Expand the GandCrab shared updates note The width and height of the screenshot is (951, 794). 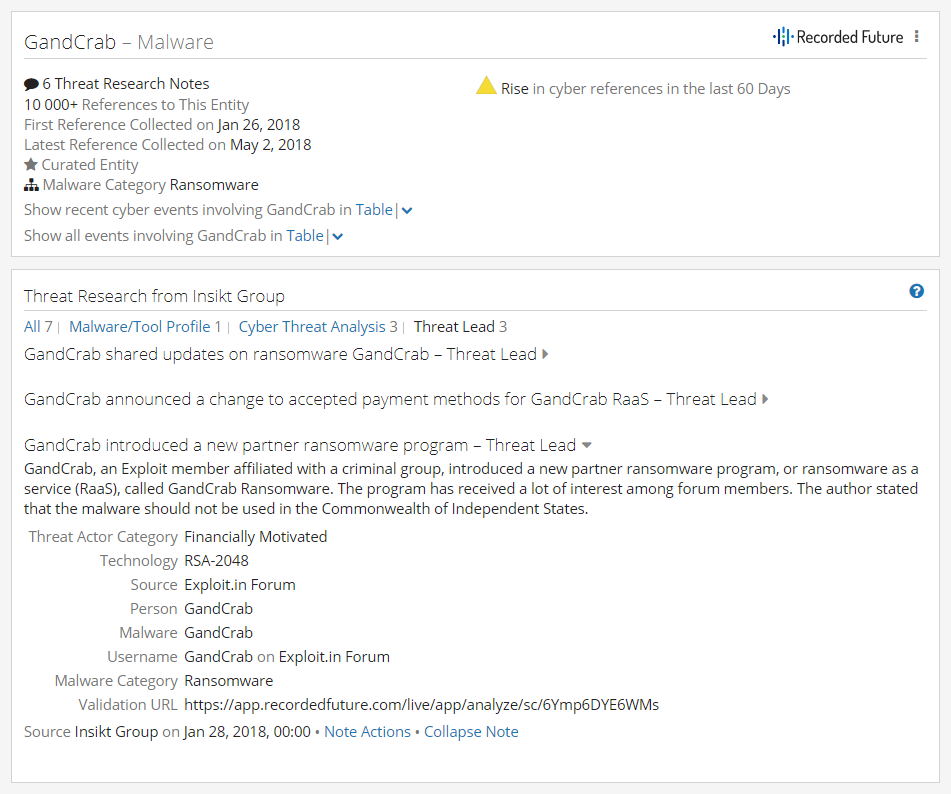pos(545,354)
